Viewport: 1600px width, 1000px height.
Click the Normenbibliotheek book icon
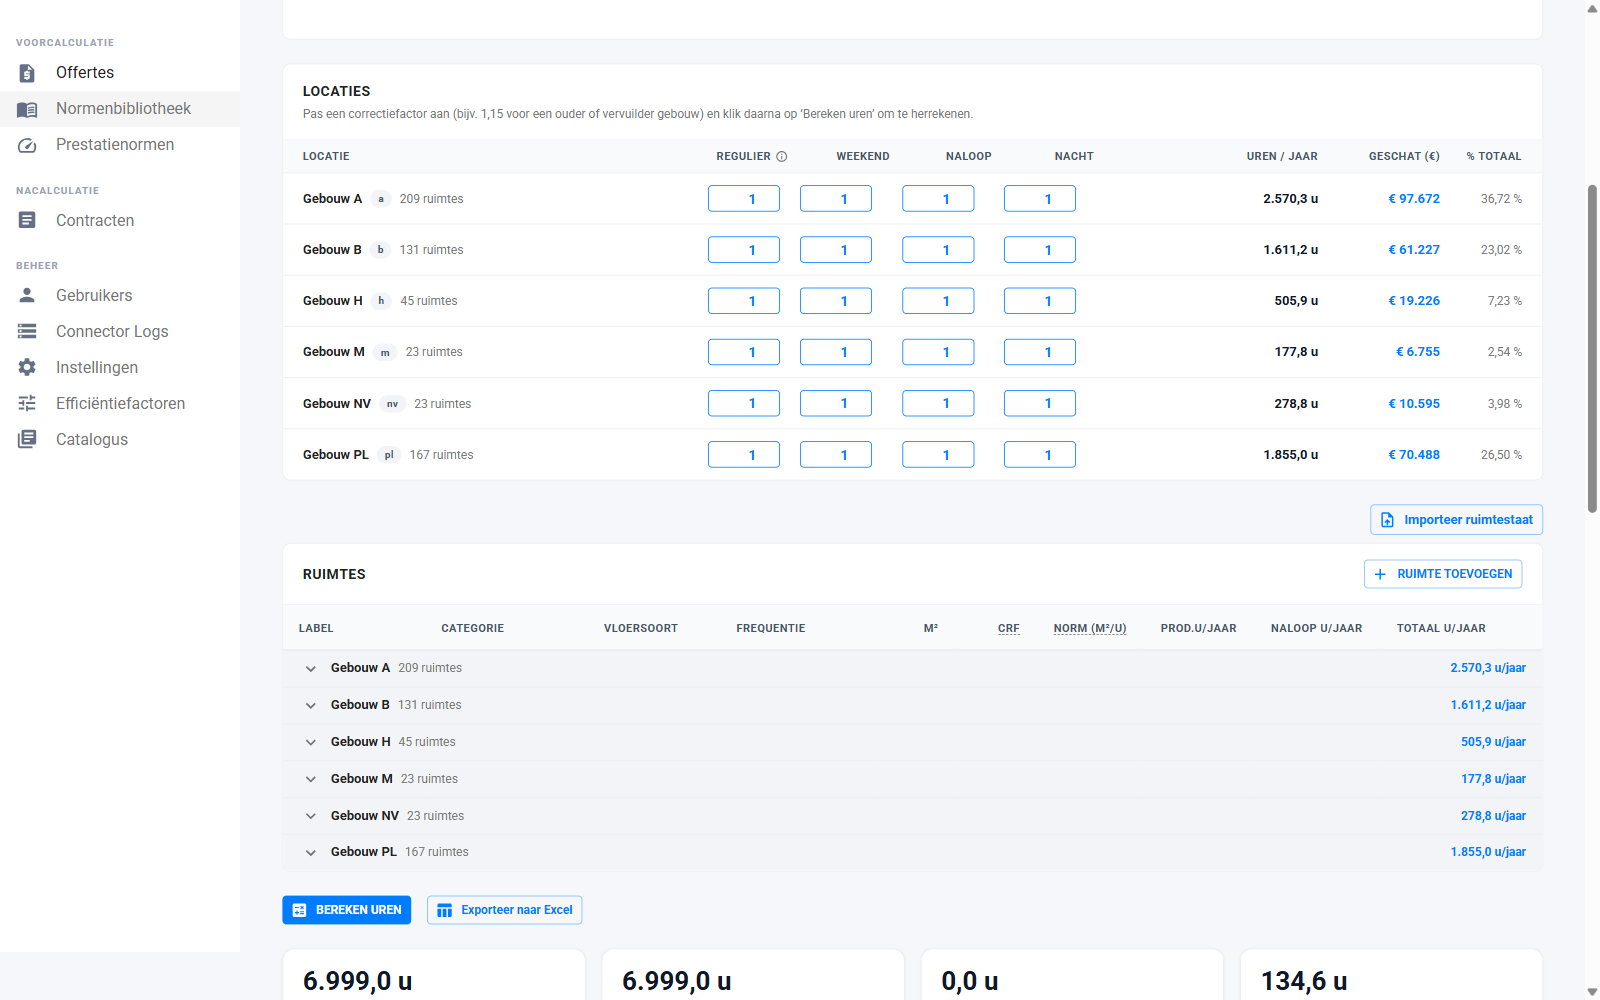pyautogui.click(x=27, y=109)
